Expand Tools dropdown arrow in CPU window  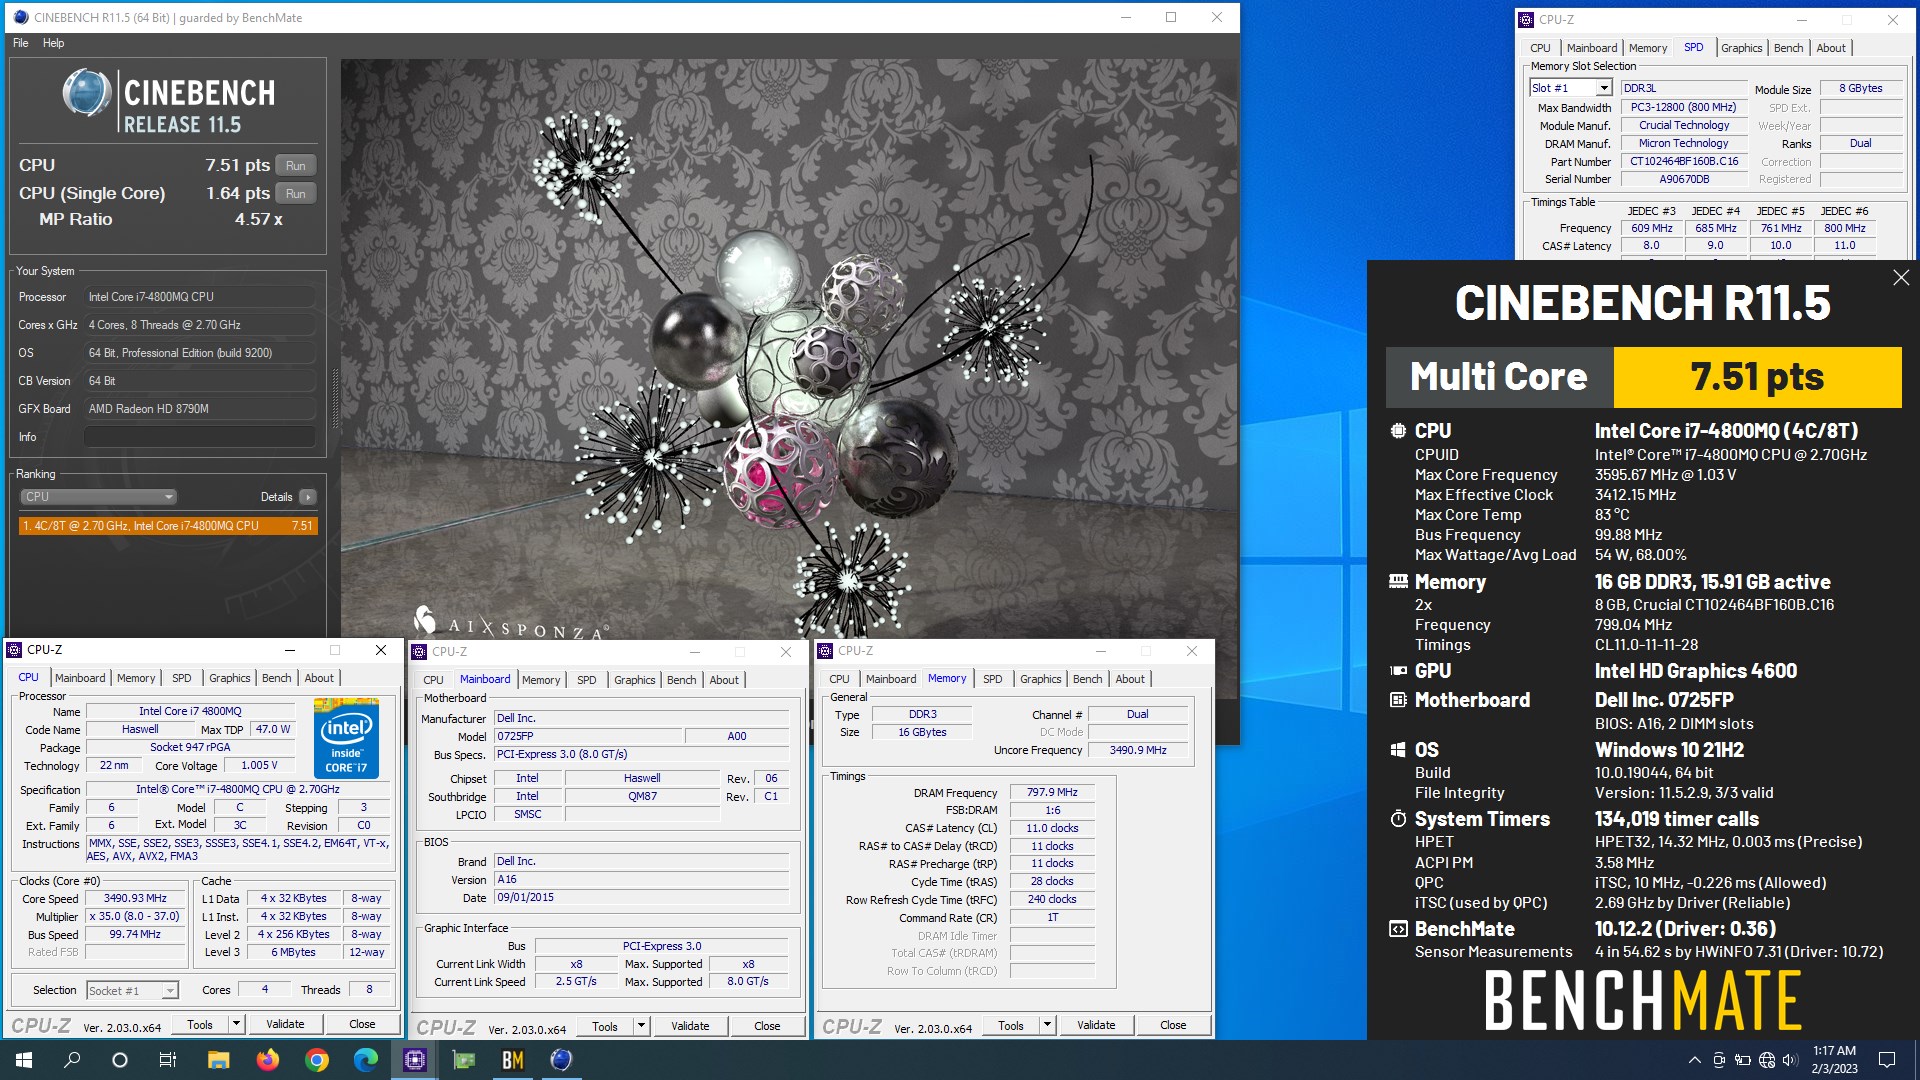click(236, 1024)
